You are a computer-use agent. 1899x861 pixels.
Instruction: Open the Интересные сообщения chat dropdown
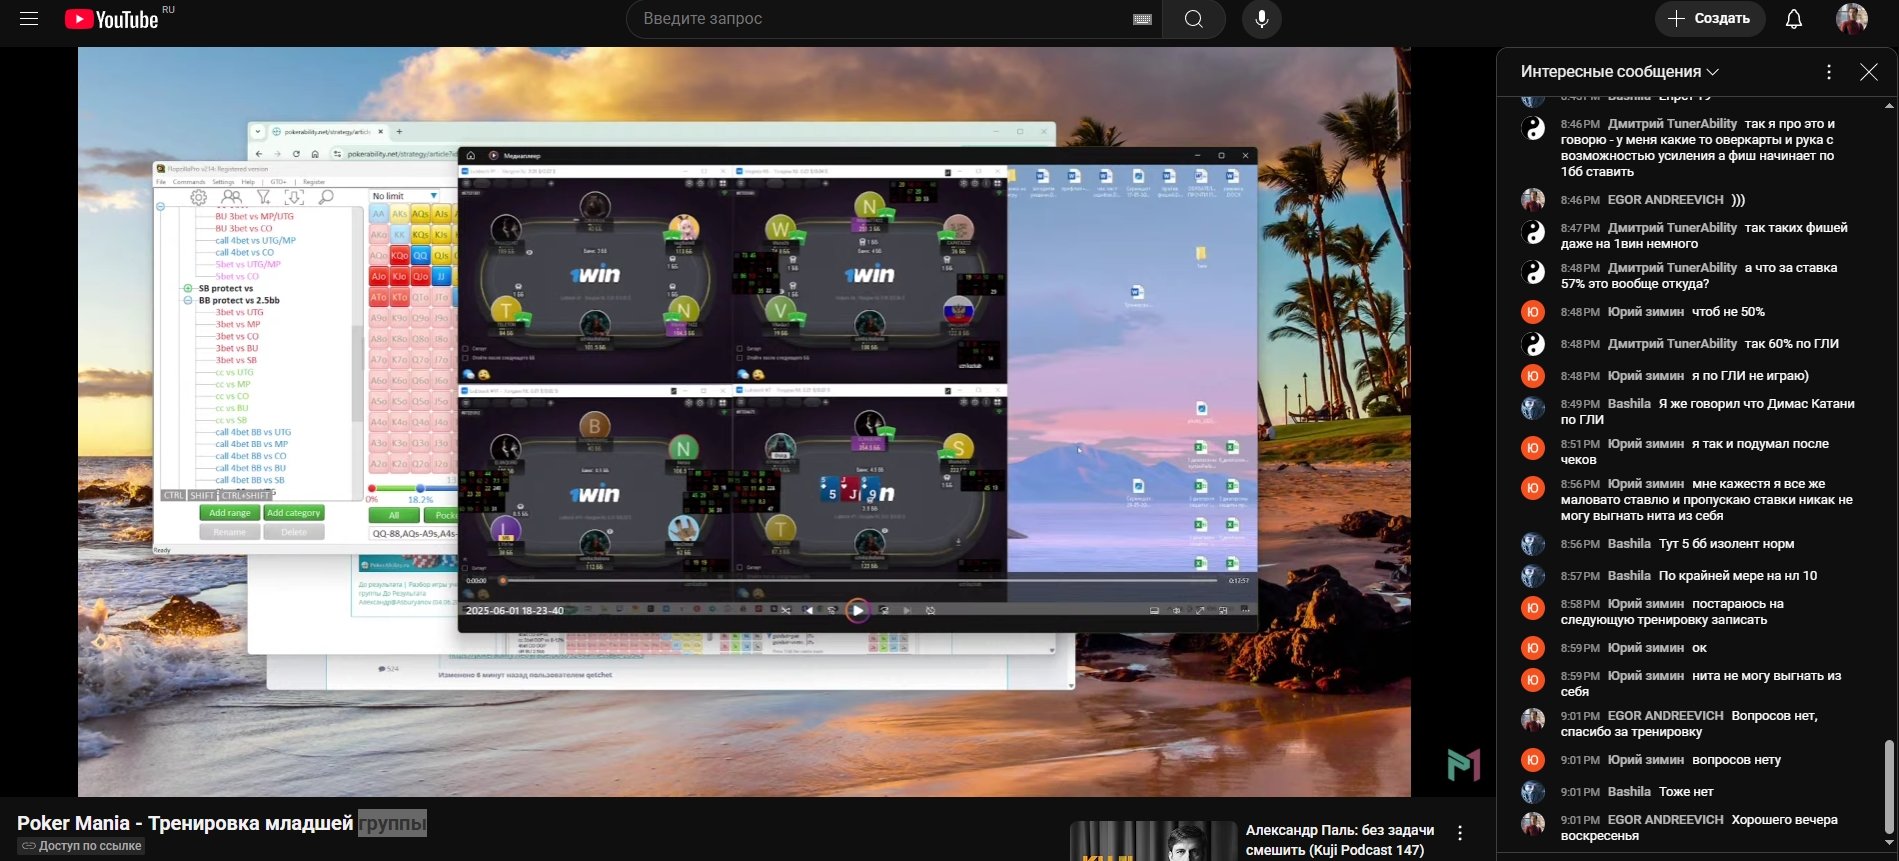(1620, 72)
